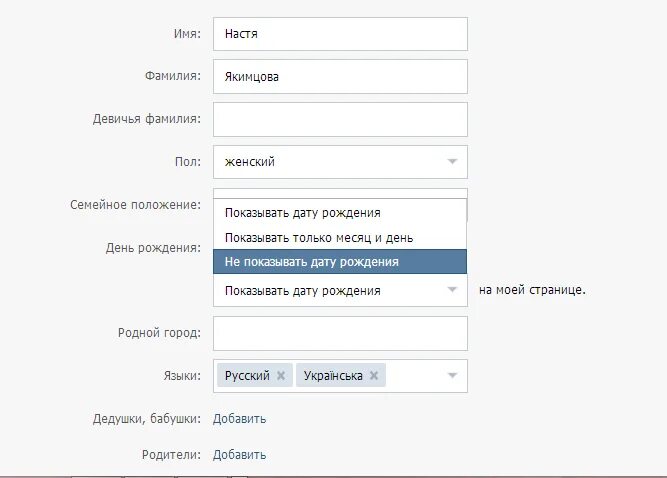The height and width of the screenshot is (478, 667).
Task: Remove the Русский language tag
Action: click(281, 376)
